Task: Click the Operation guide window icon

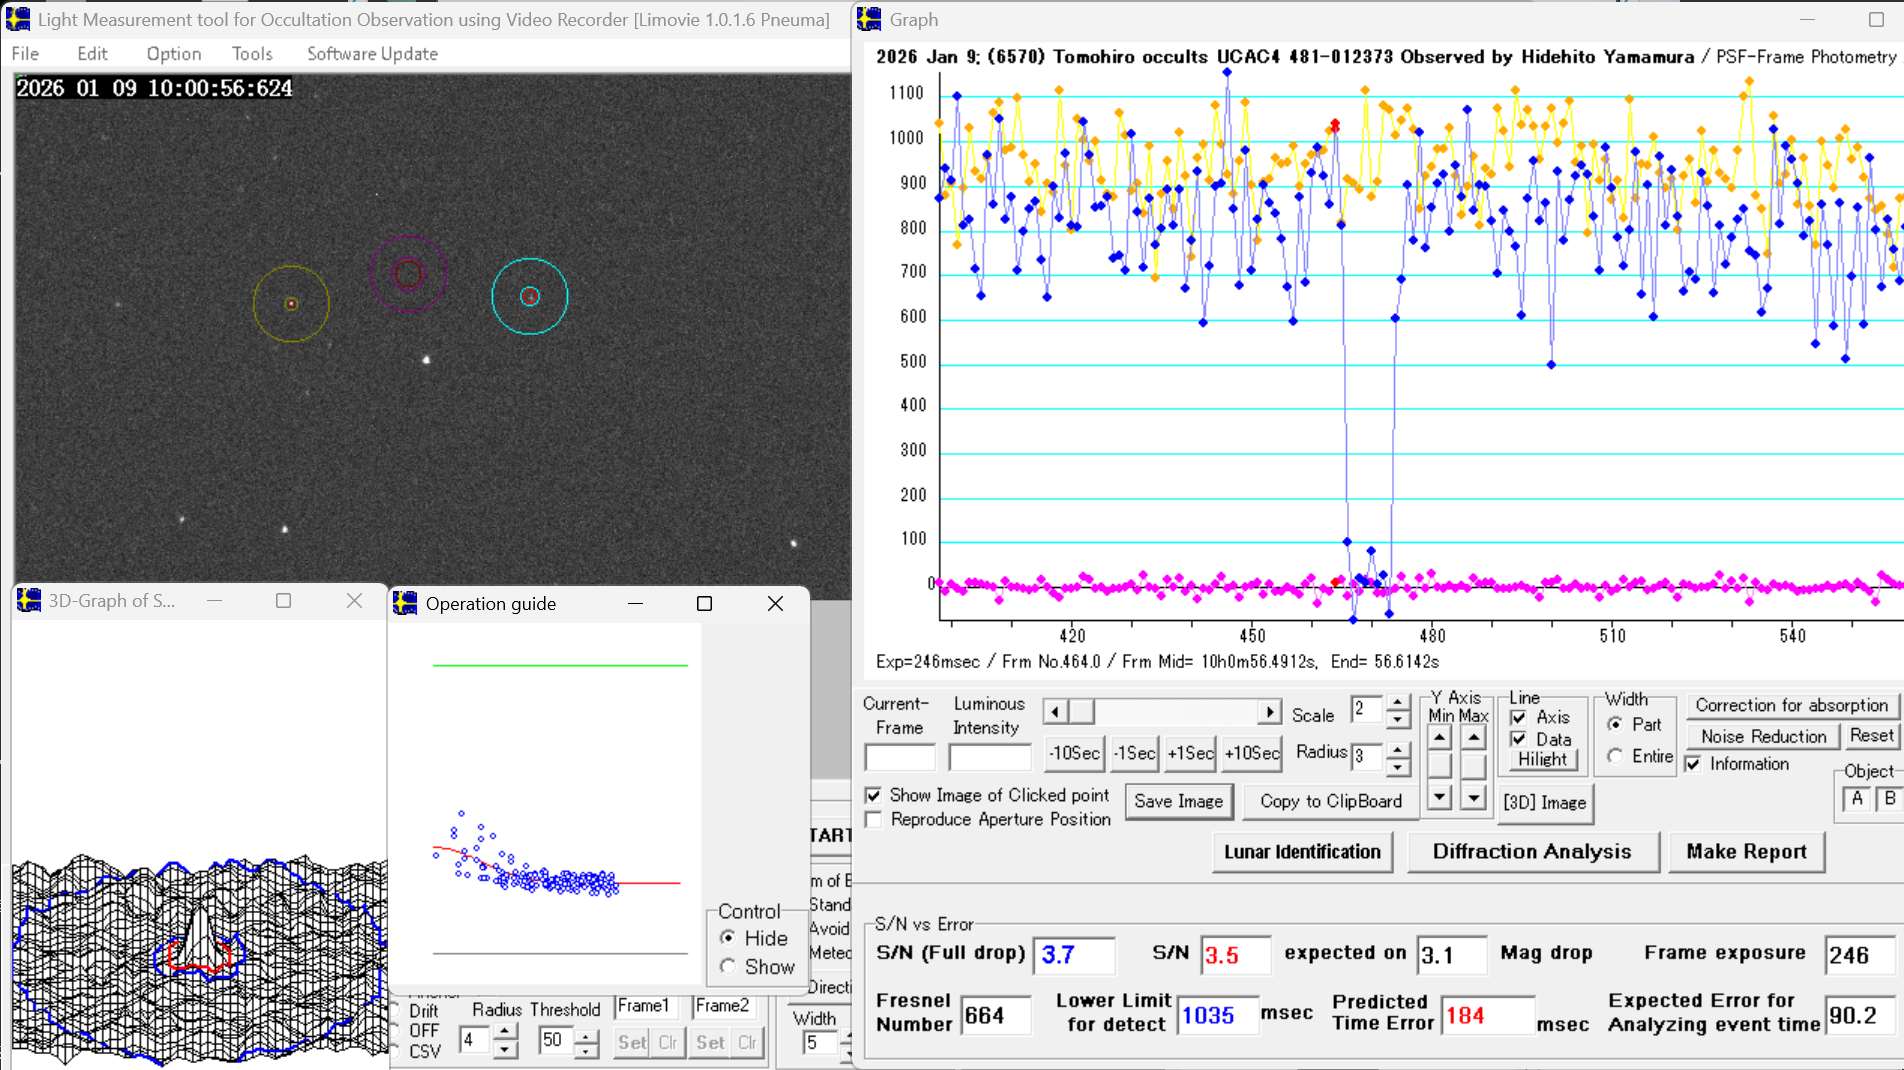Action: tap(405, 603)
